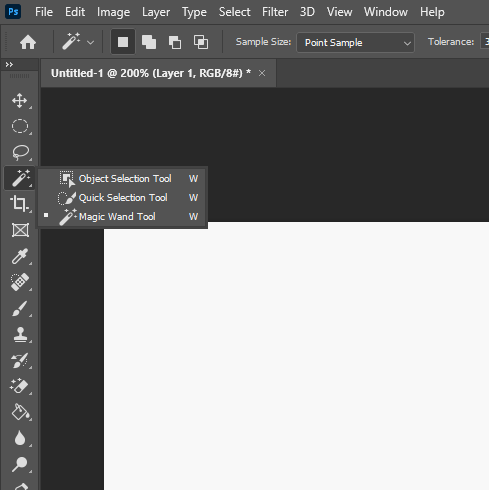Open the Select menu
The width and height of the screenshot is (489, 490).
[x=234, y=12]
